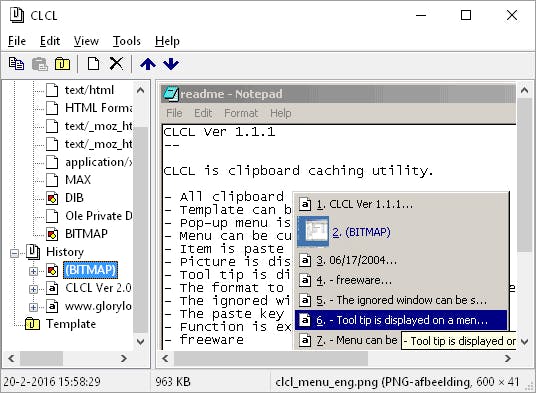Move item up with blue arrow
536x393 pixels.
pos(148,64)
